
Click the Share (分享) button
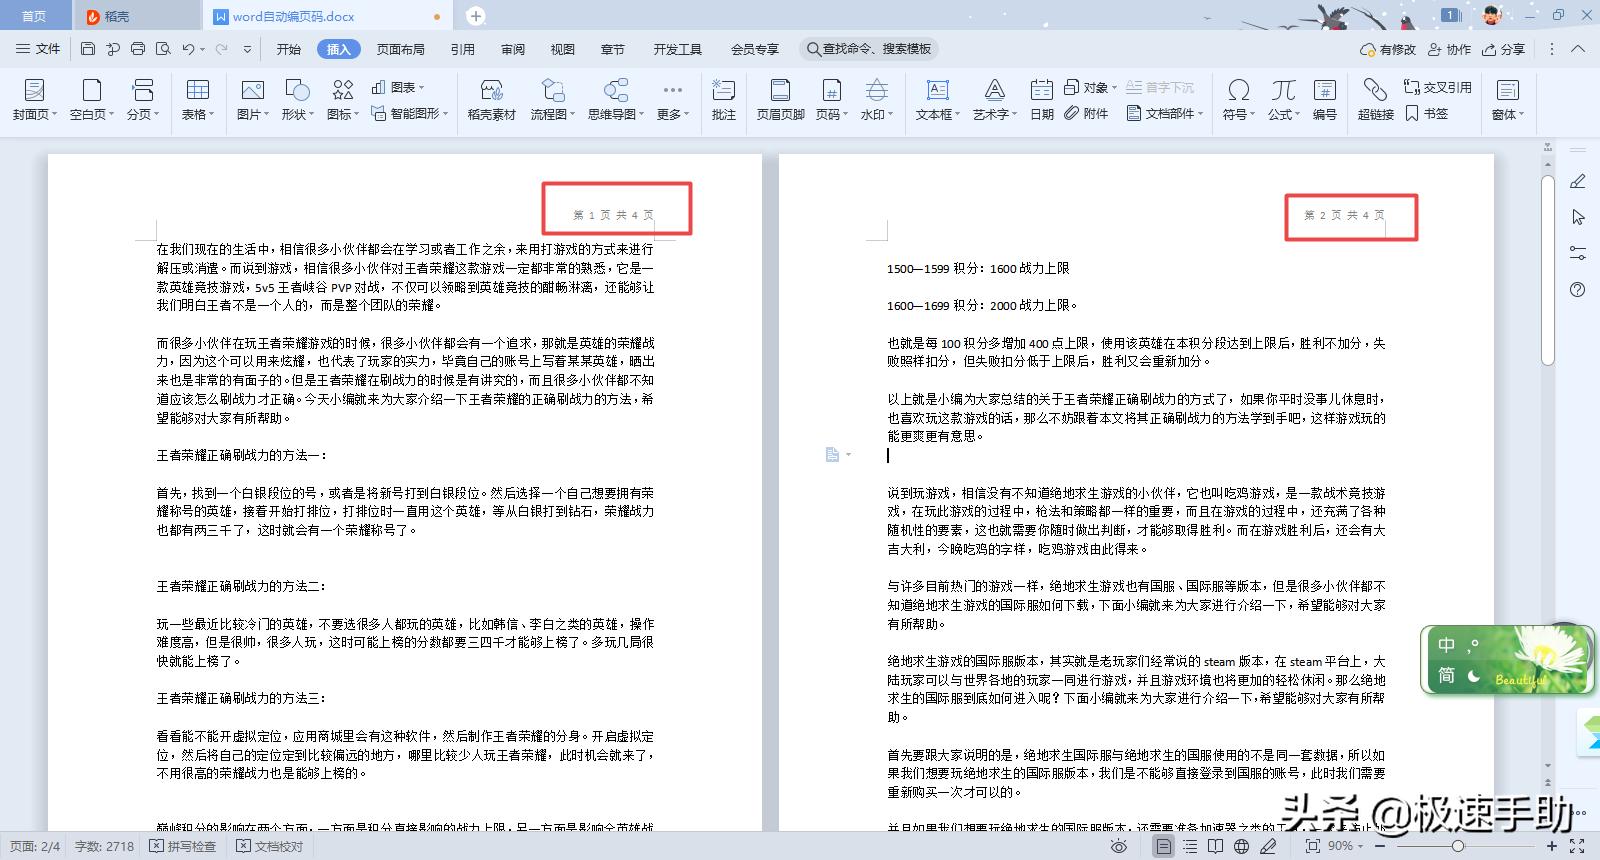pos(1503,49)
